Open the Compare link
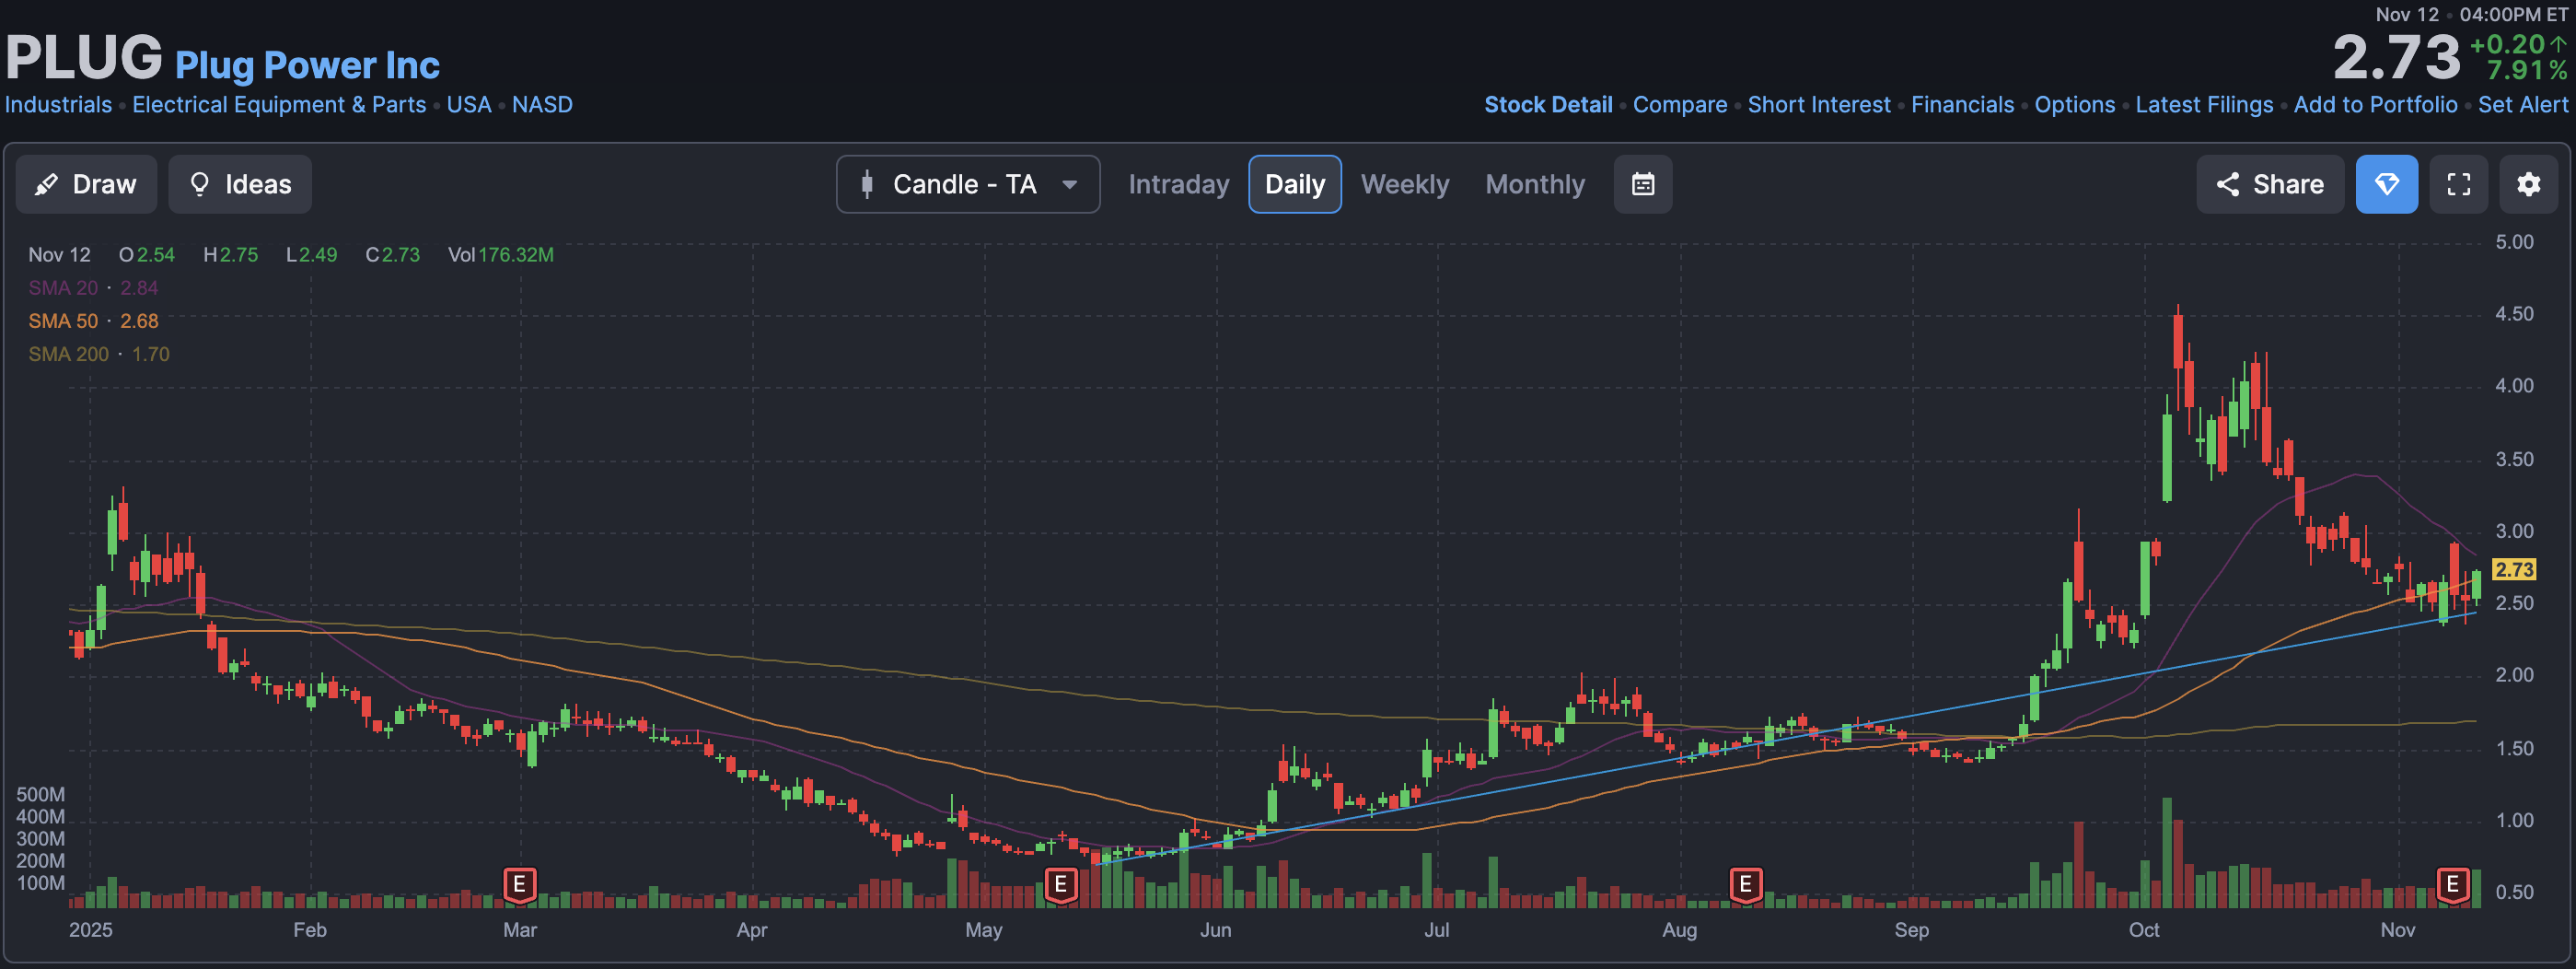Screen dimensions: 2576x969 (1679, 105)
